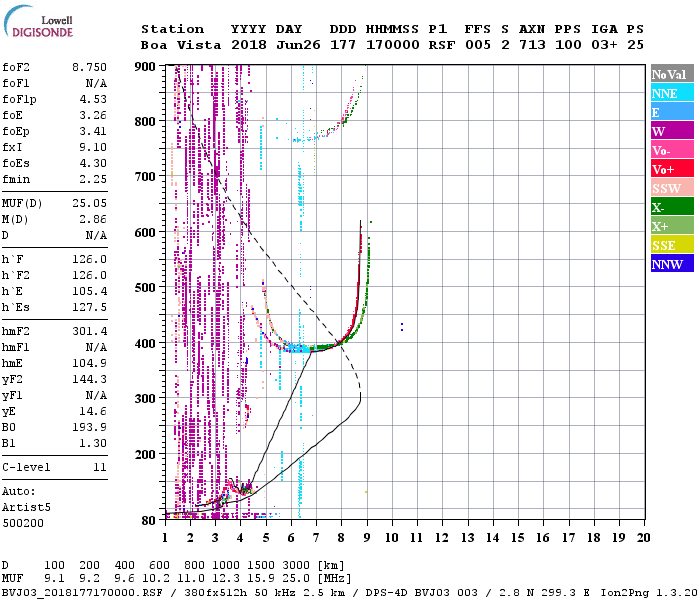
Task: Click the IGA value 03+
Action: click(x=604, y=45)
